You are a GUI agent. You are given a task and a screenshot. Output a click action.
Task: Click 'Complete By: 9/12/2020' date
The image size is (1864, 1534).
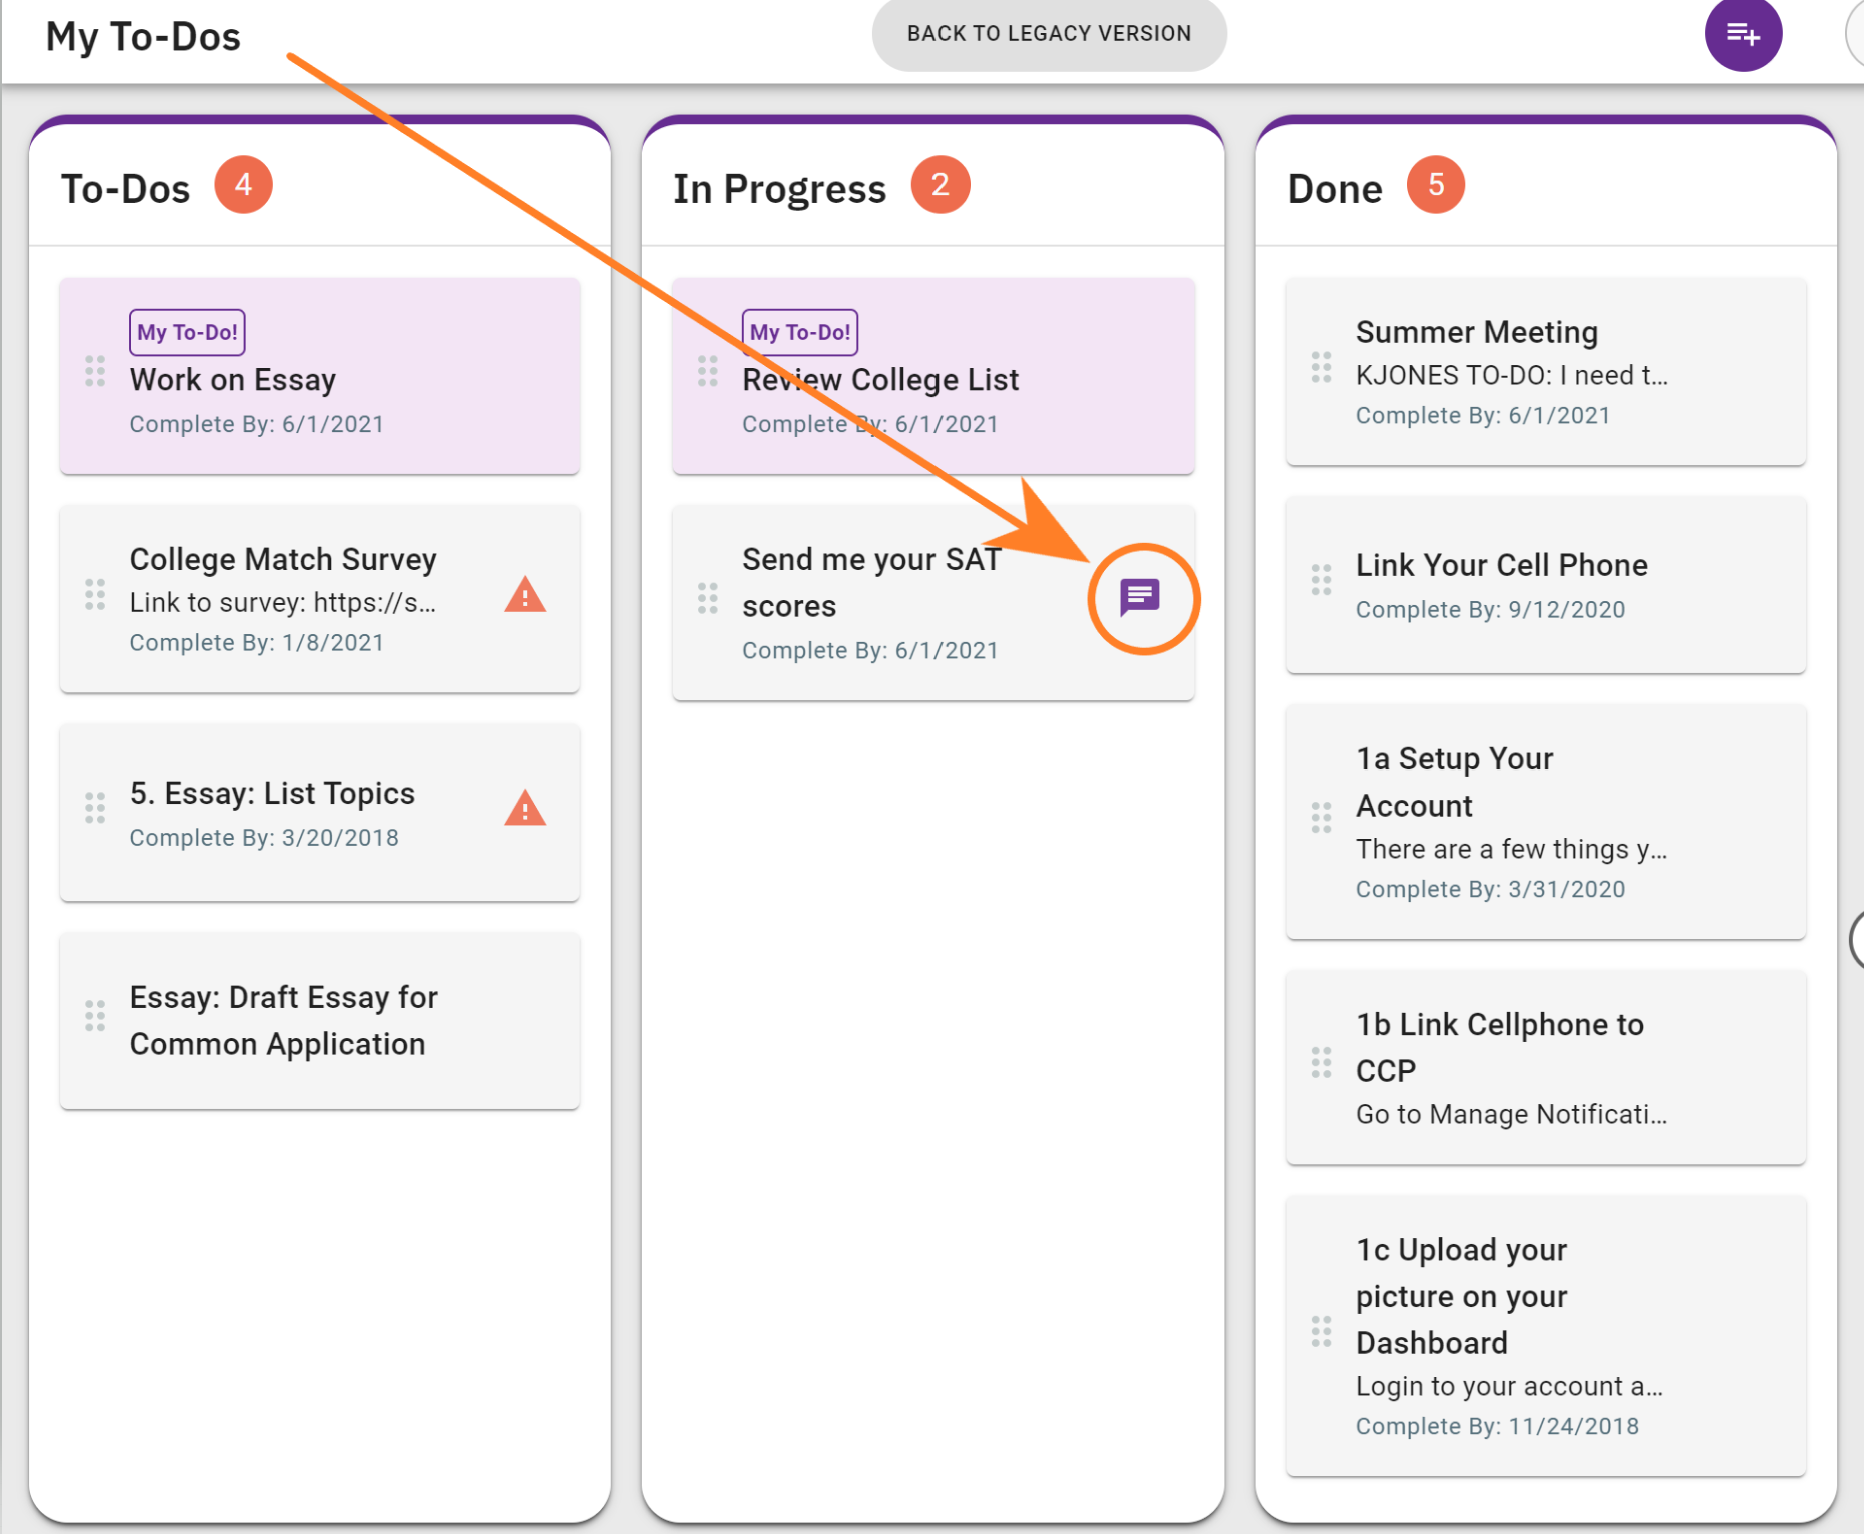coord(1490,609)
